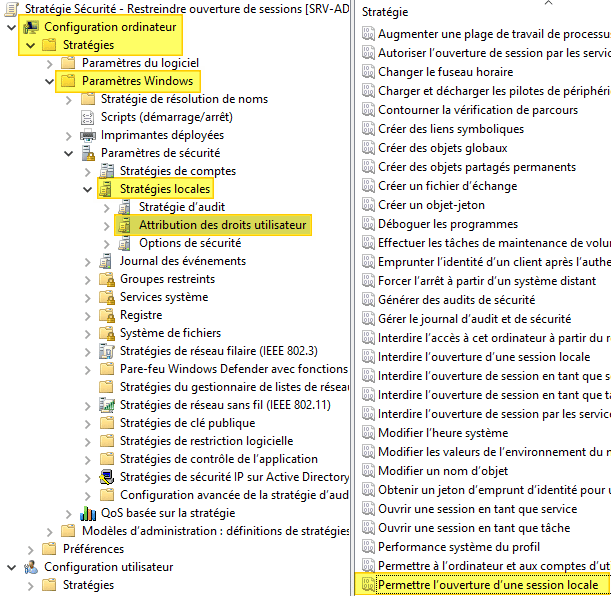This screenshot has width=611, height=596.
Task: Click the Stratégies de réseau sans fil icon
Action: [107, 405]
